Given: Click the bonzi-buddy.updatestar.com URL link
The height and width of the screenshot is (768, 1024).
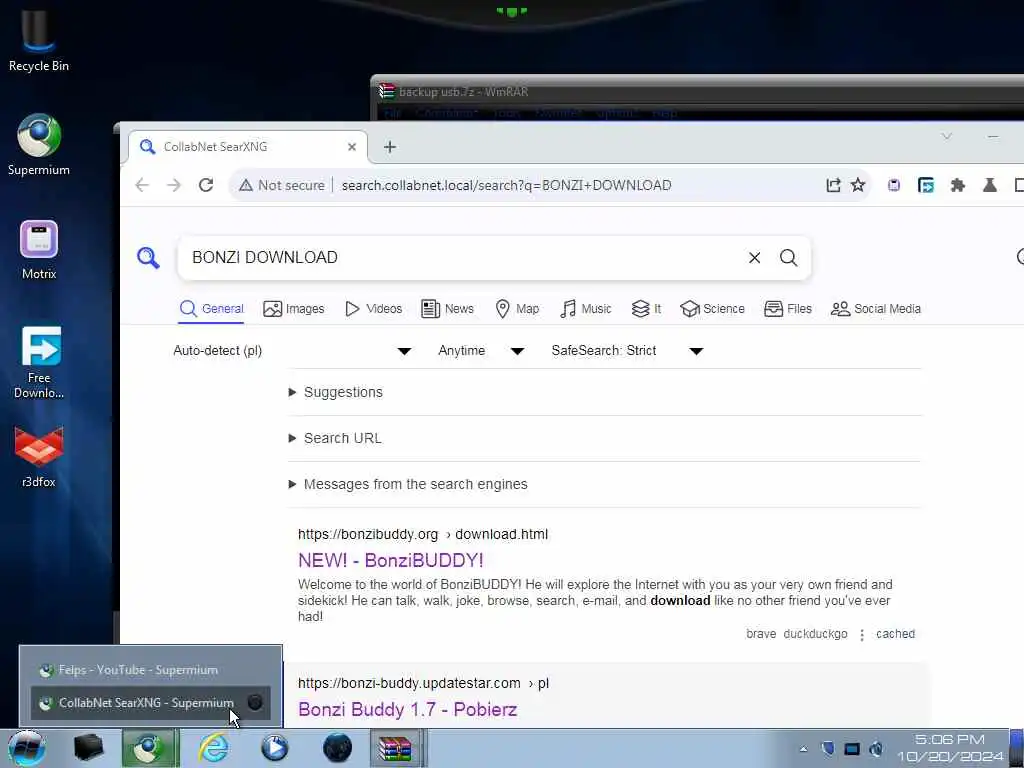Looking at the screenshot, I should 423,683.
